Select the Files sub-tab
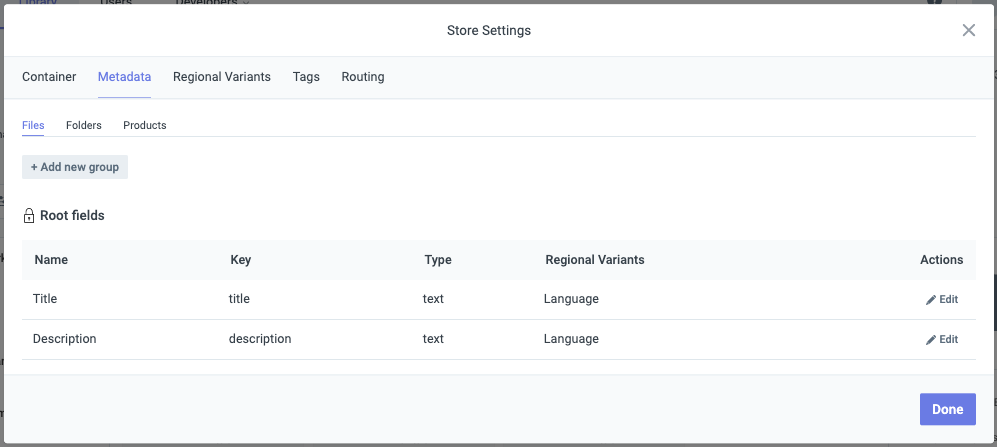Viewport: 997px width, 447px height. click(33, 125)
